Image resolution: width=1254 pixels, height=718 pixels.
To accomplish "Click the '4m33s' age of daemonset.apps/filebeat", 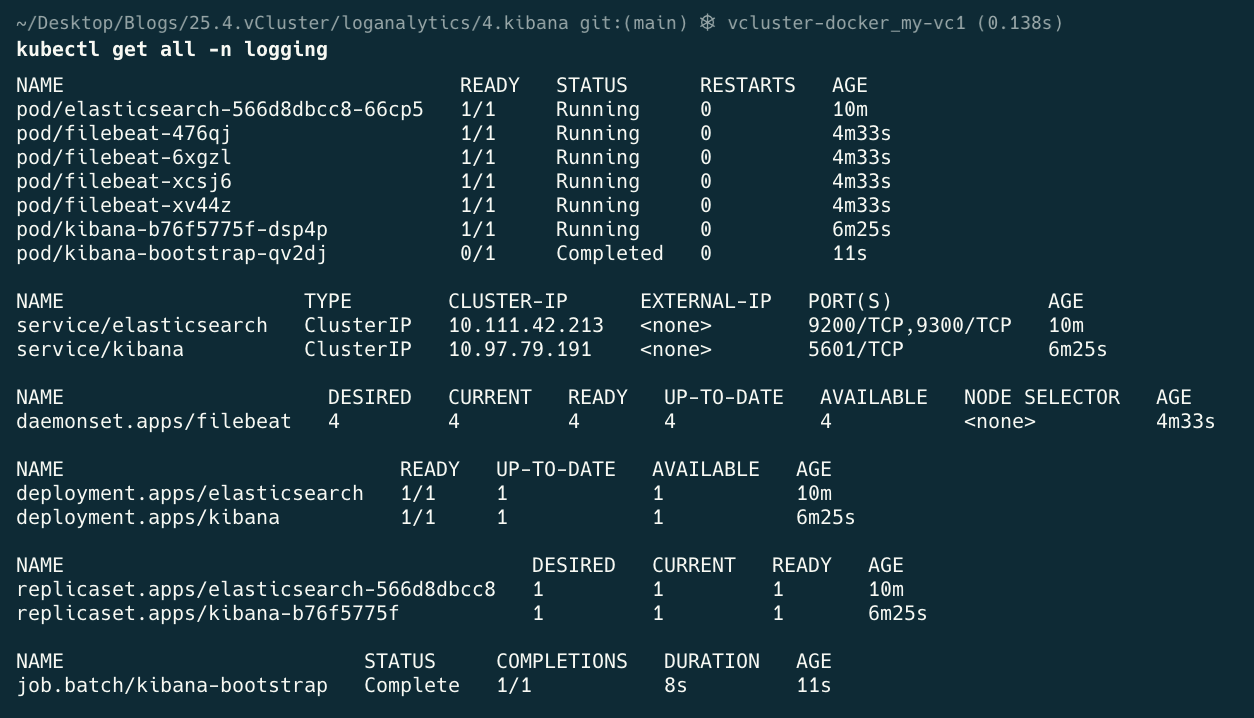I will (1186, 421).
